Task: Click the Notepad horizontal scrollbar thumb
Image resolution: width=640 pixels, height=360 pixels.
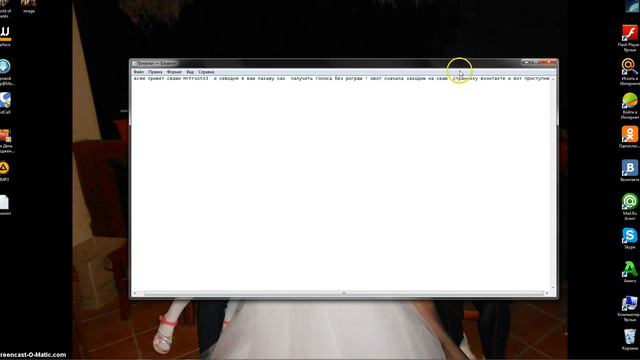Action: pos(344,293)
